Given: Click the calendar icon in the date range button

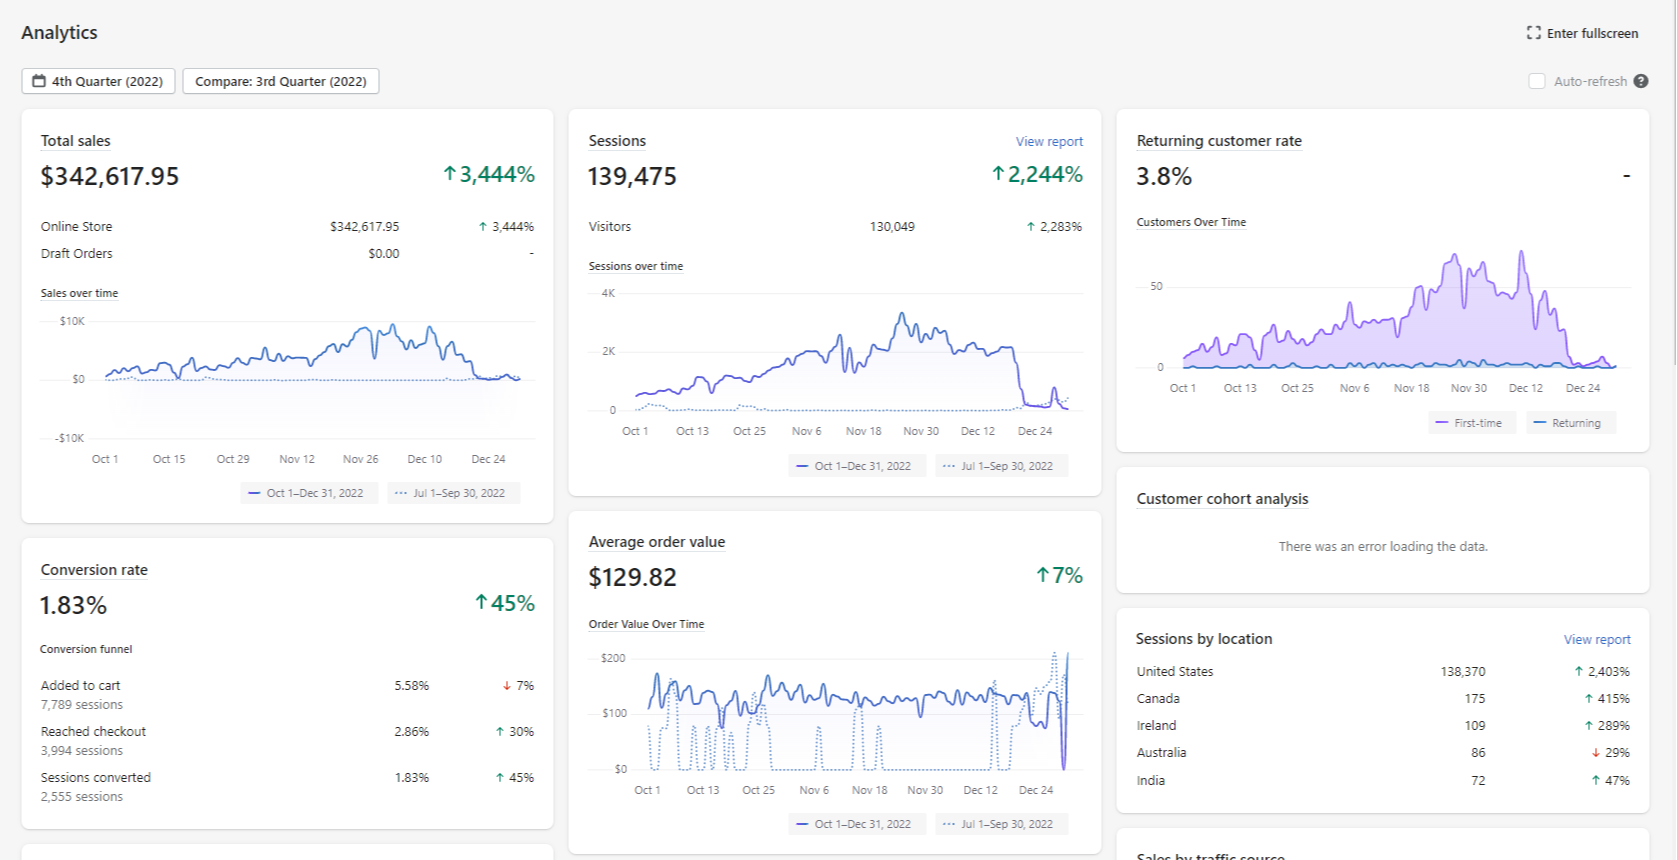Looking at the screenshot, I should click(39, 81).
